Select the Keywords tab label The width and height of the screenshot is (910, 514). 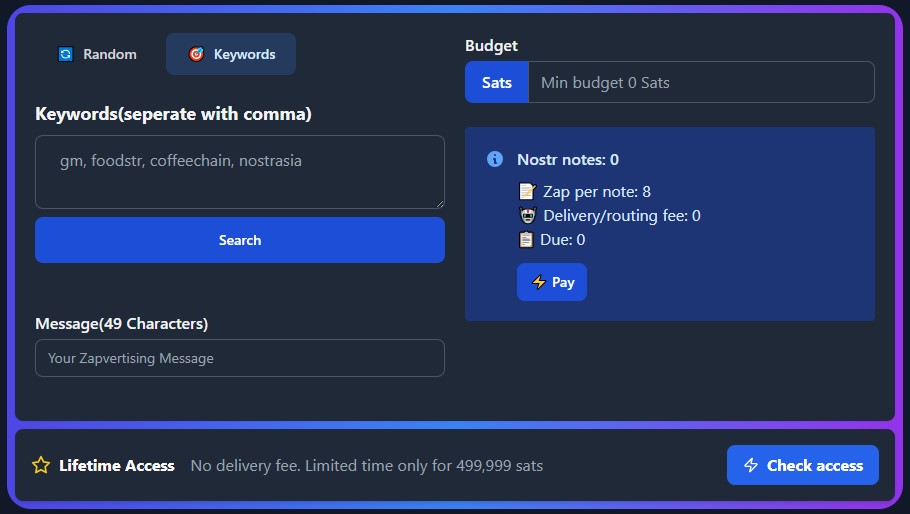[x=244, y=54]
